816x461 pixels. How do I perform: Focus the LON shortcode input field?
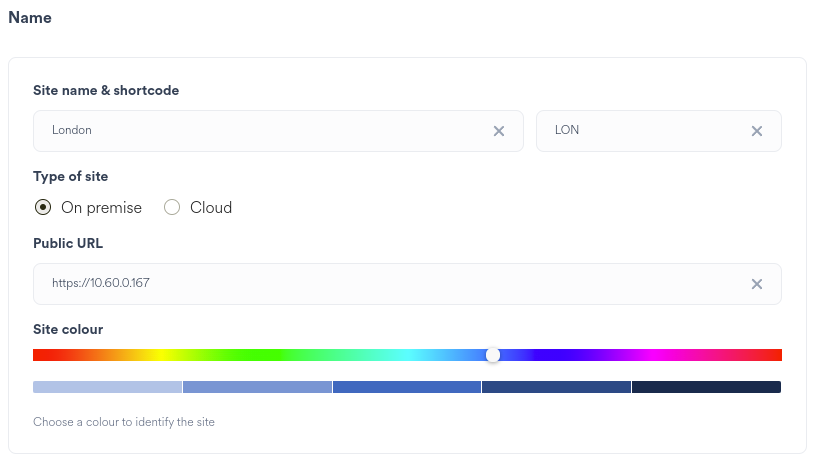640,131
